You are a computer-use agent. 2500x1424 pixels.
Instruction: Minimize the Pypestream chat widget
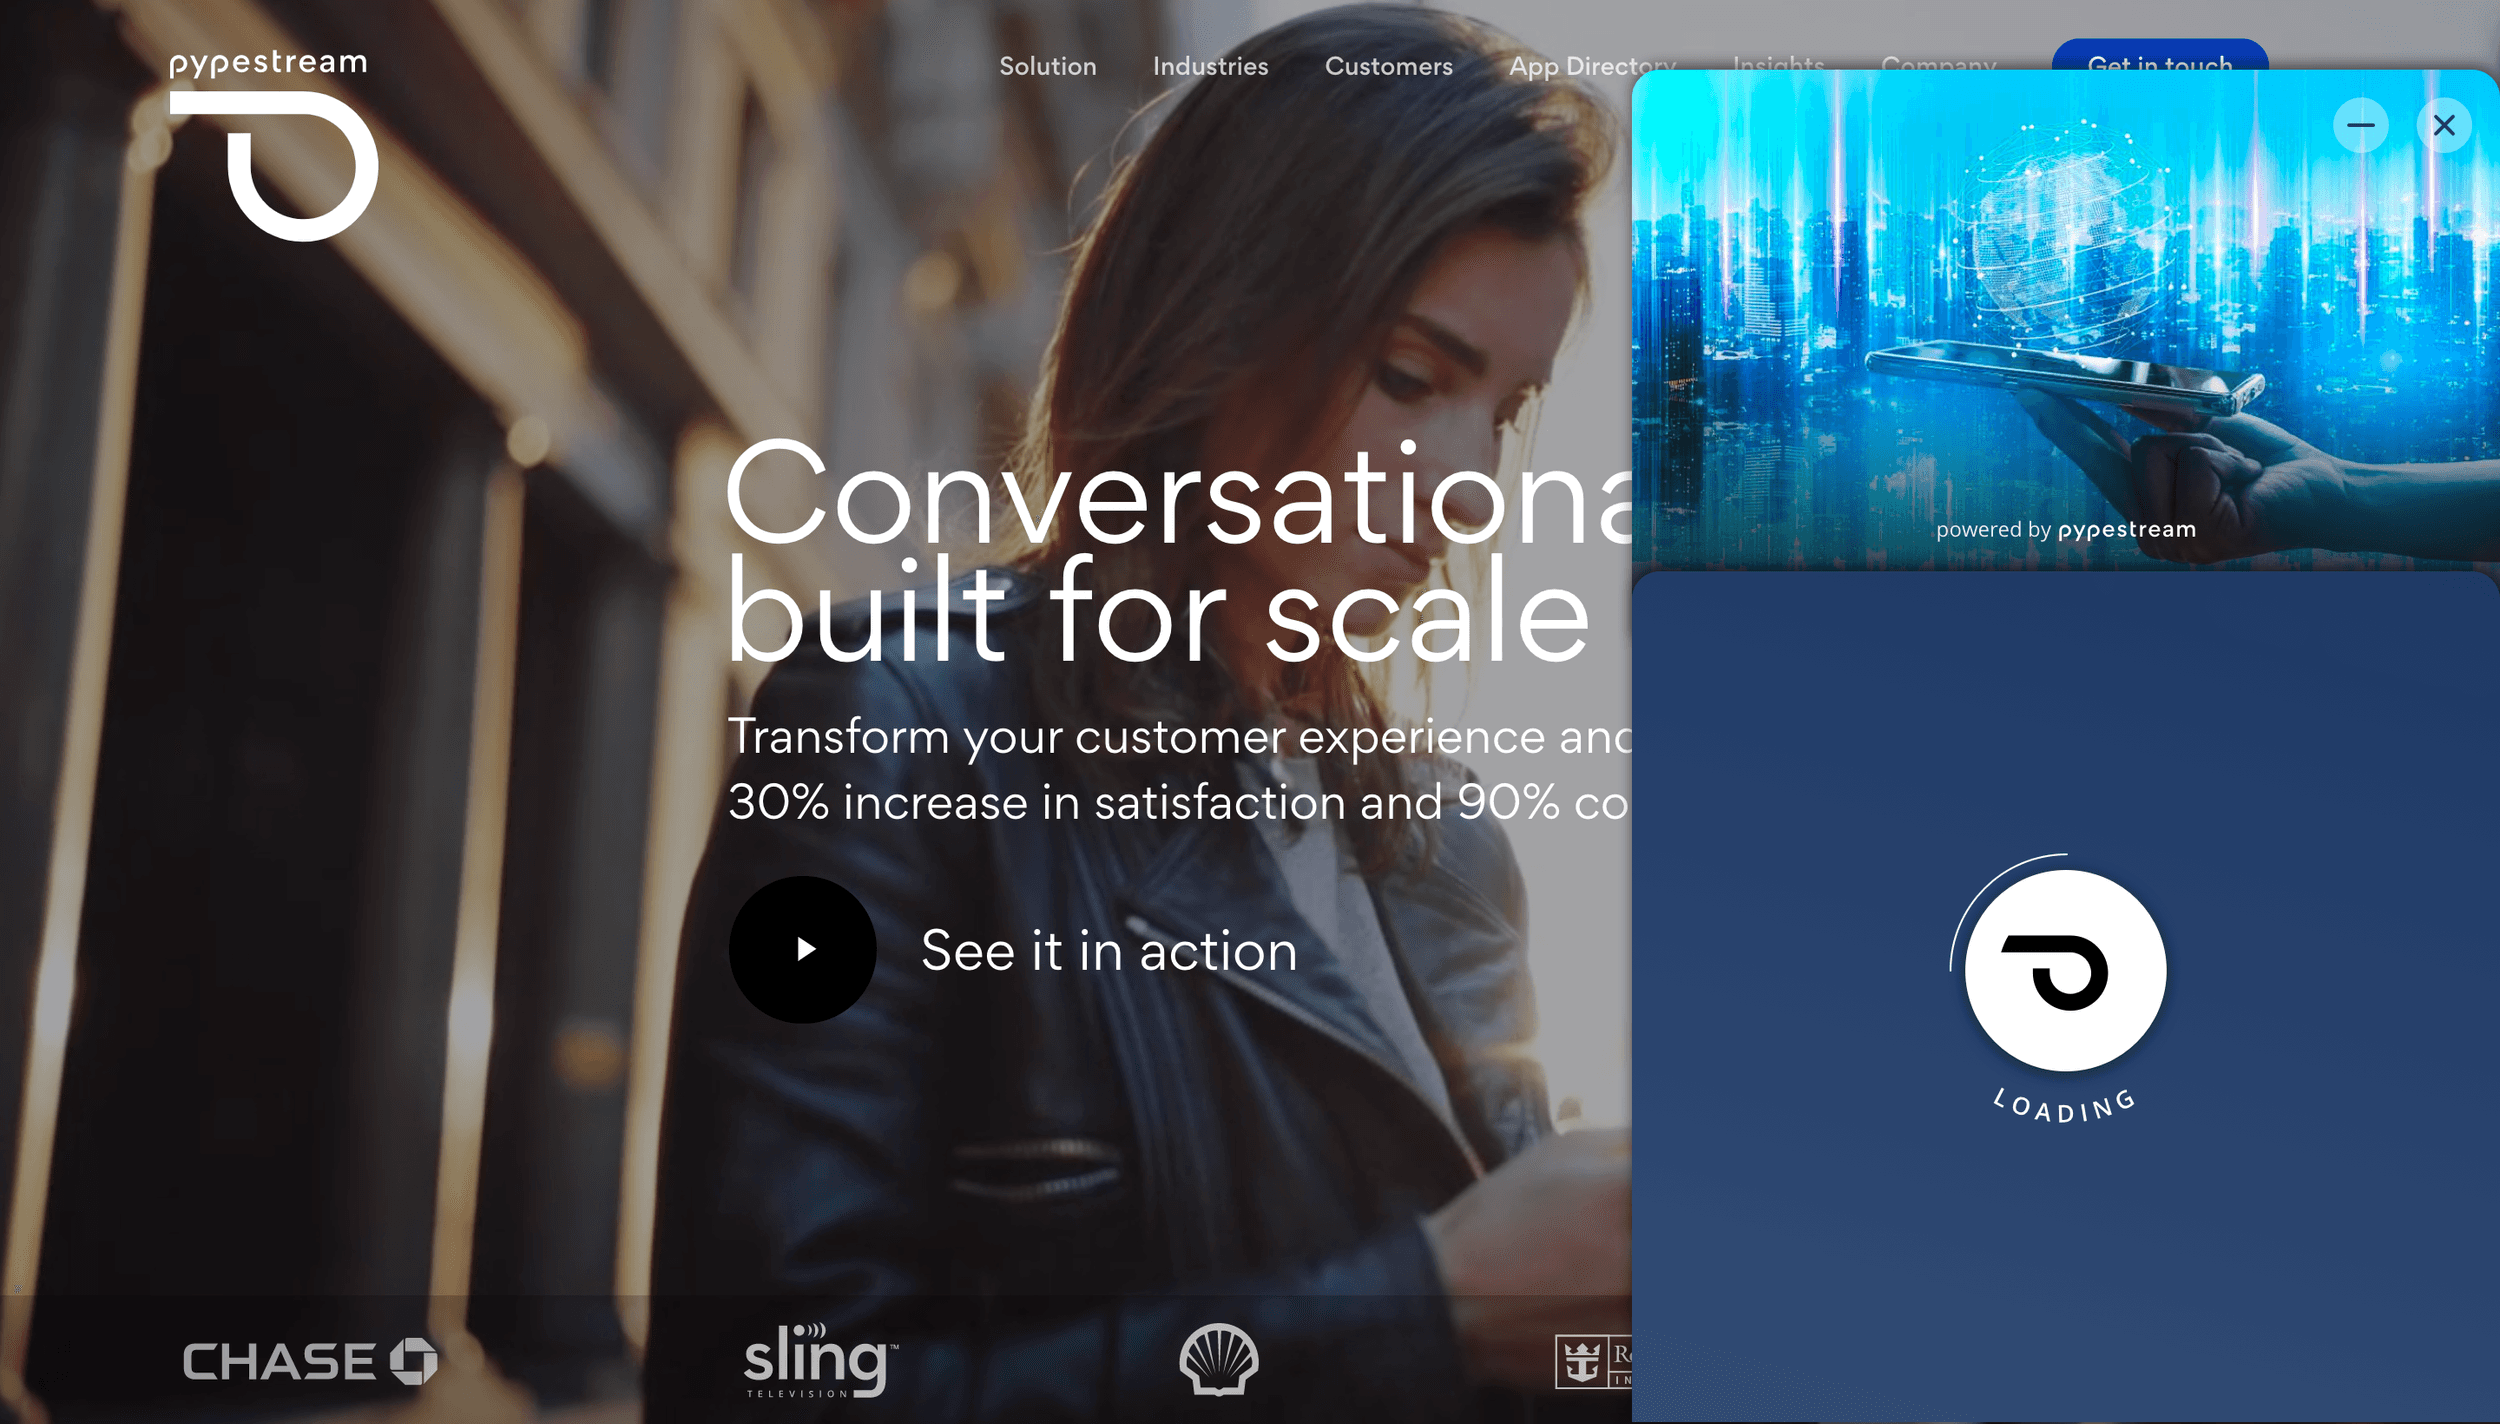pyautogui.click(x=2360, y=125)
